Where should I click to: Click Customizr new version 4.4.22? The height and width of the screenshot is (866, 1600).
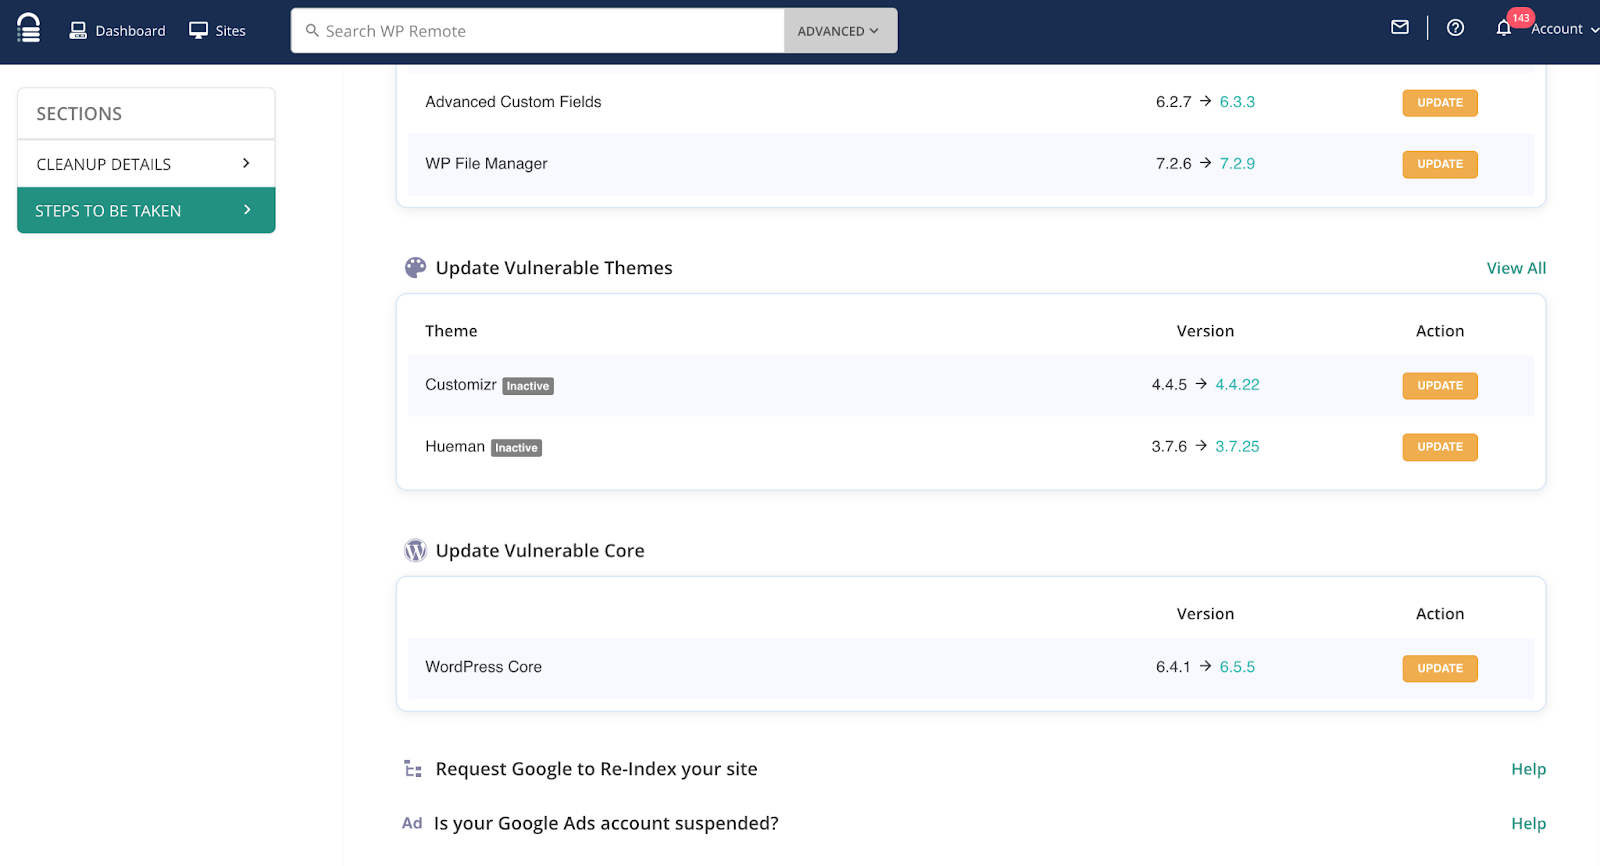pyautogui.click(x=1237, y=385)
